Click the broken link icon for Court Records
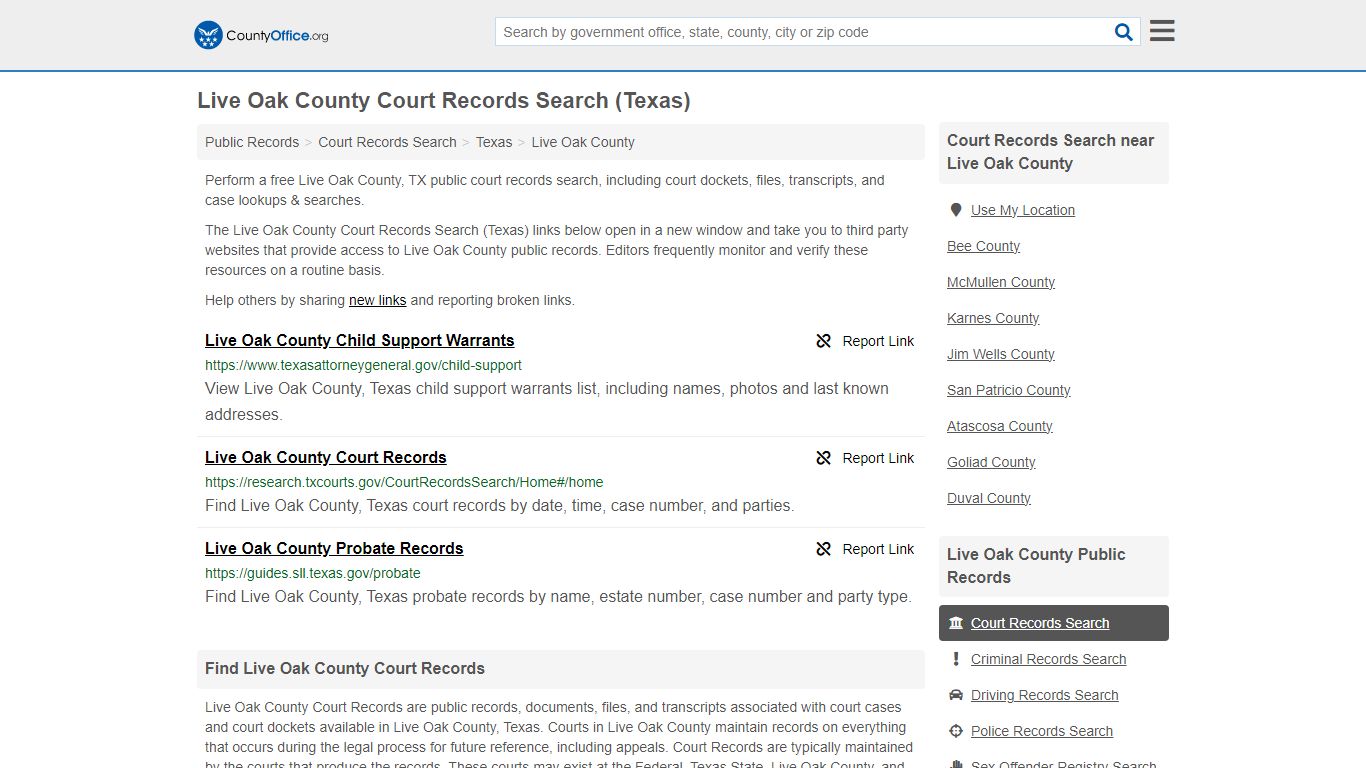The image size is (1366, 768). tap(824, 458)
